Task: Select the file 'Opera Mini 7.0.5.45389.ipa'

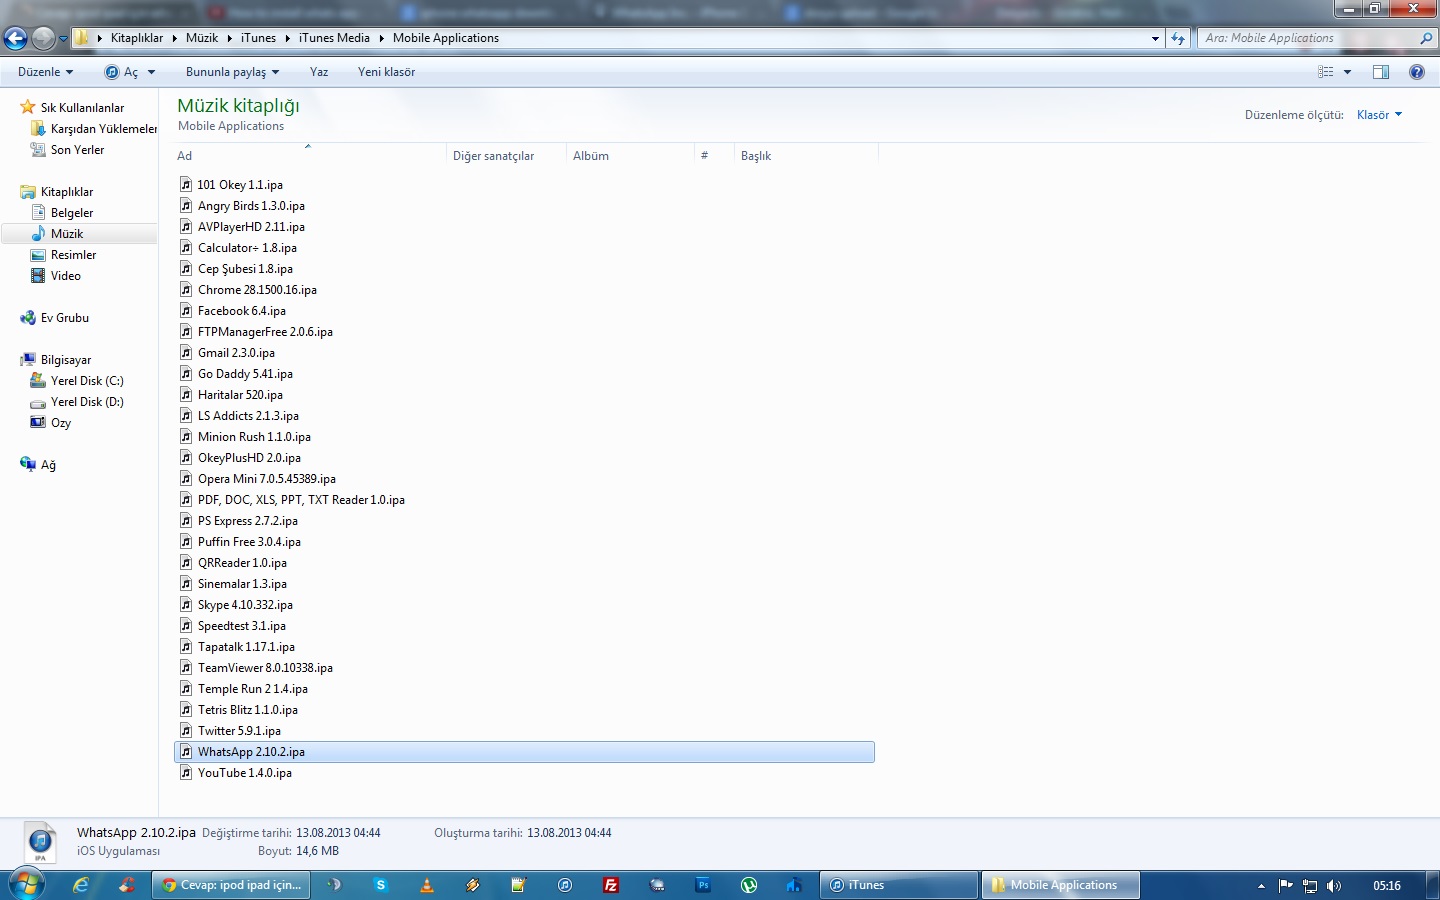Action: [267, 479]
